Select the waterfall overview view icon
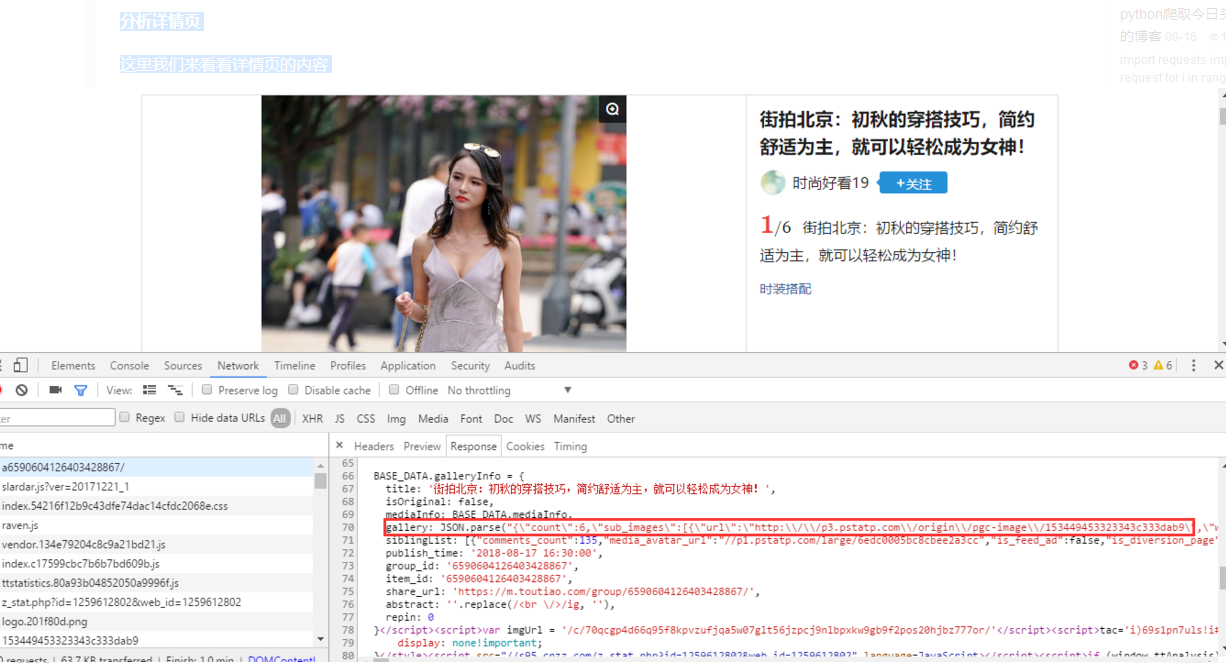This screenshot has height=663, width=1226. coord(175,390)
